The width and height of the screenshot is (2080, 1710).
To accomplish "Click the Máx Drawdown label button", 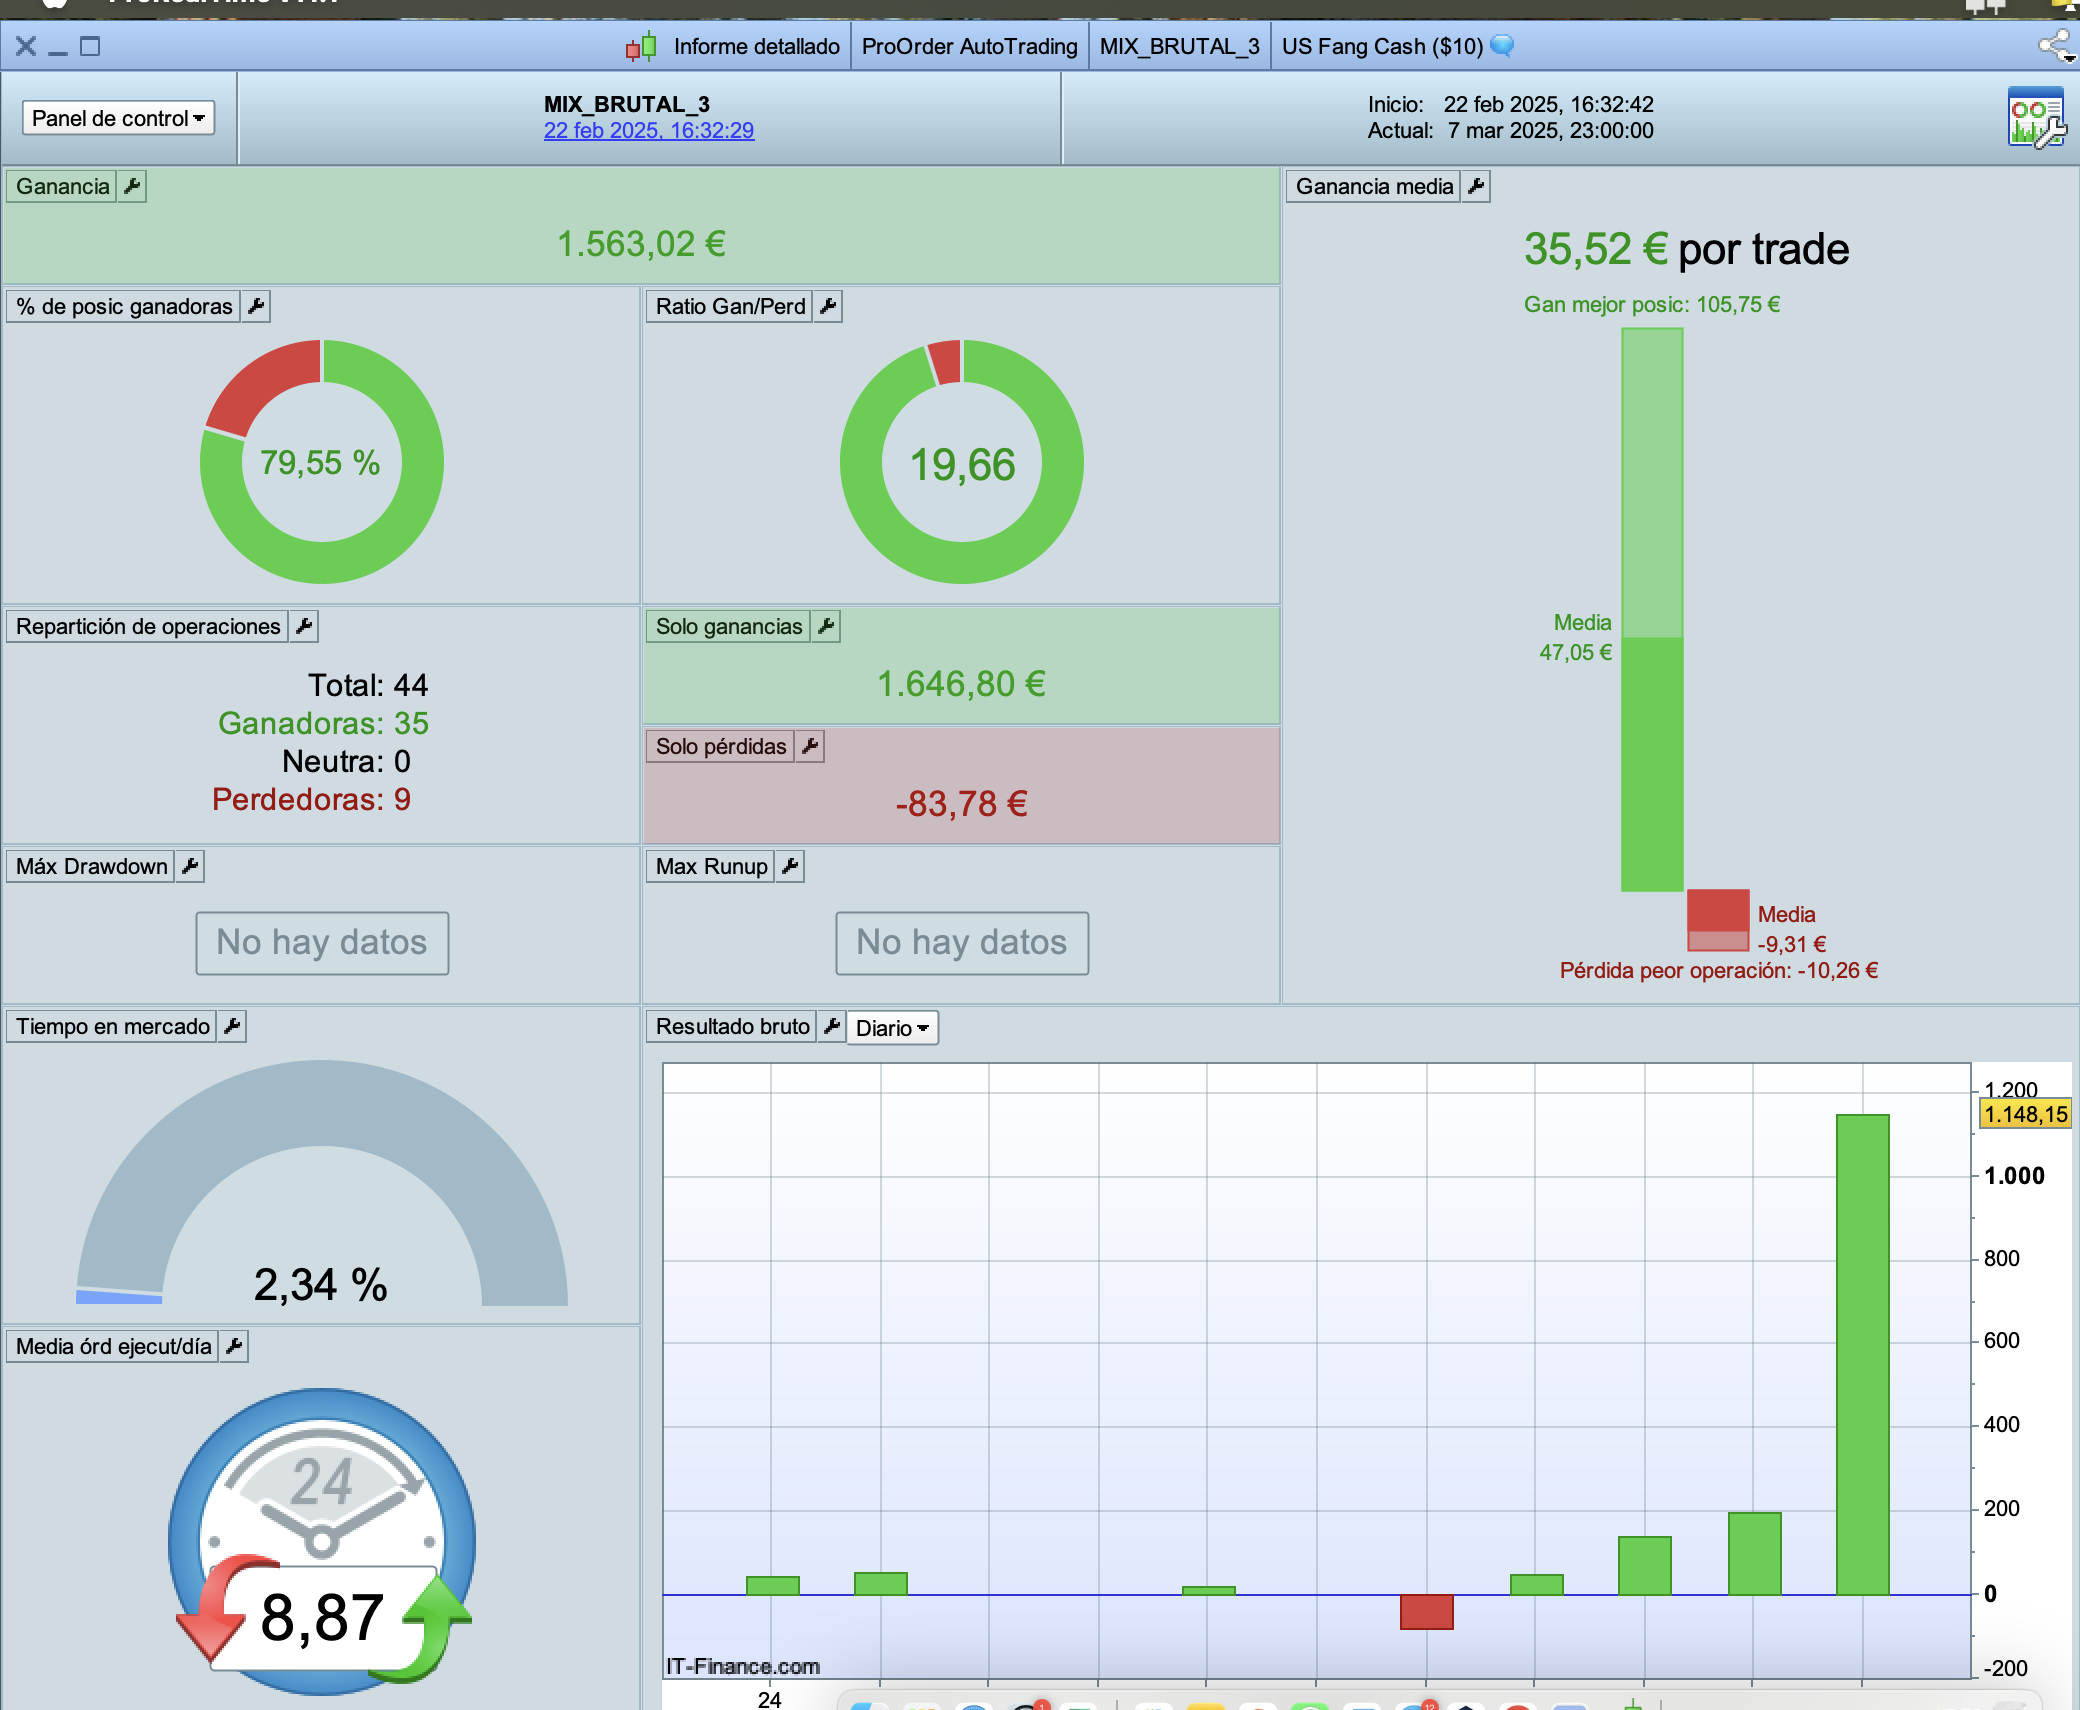I will click(91, 866).
